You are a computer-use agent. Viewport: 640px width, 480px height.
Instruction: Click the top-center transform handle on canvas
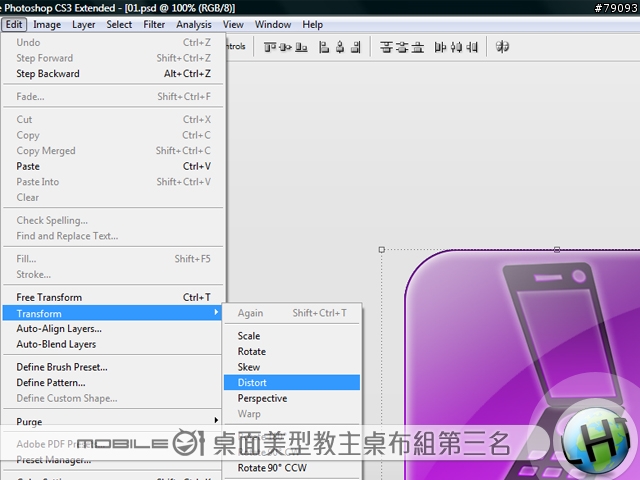[557, 249]
